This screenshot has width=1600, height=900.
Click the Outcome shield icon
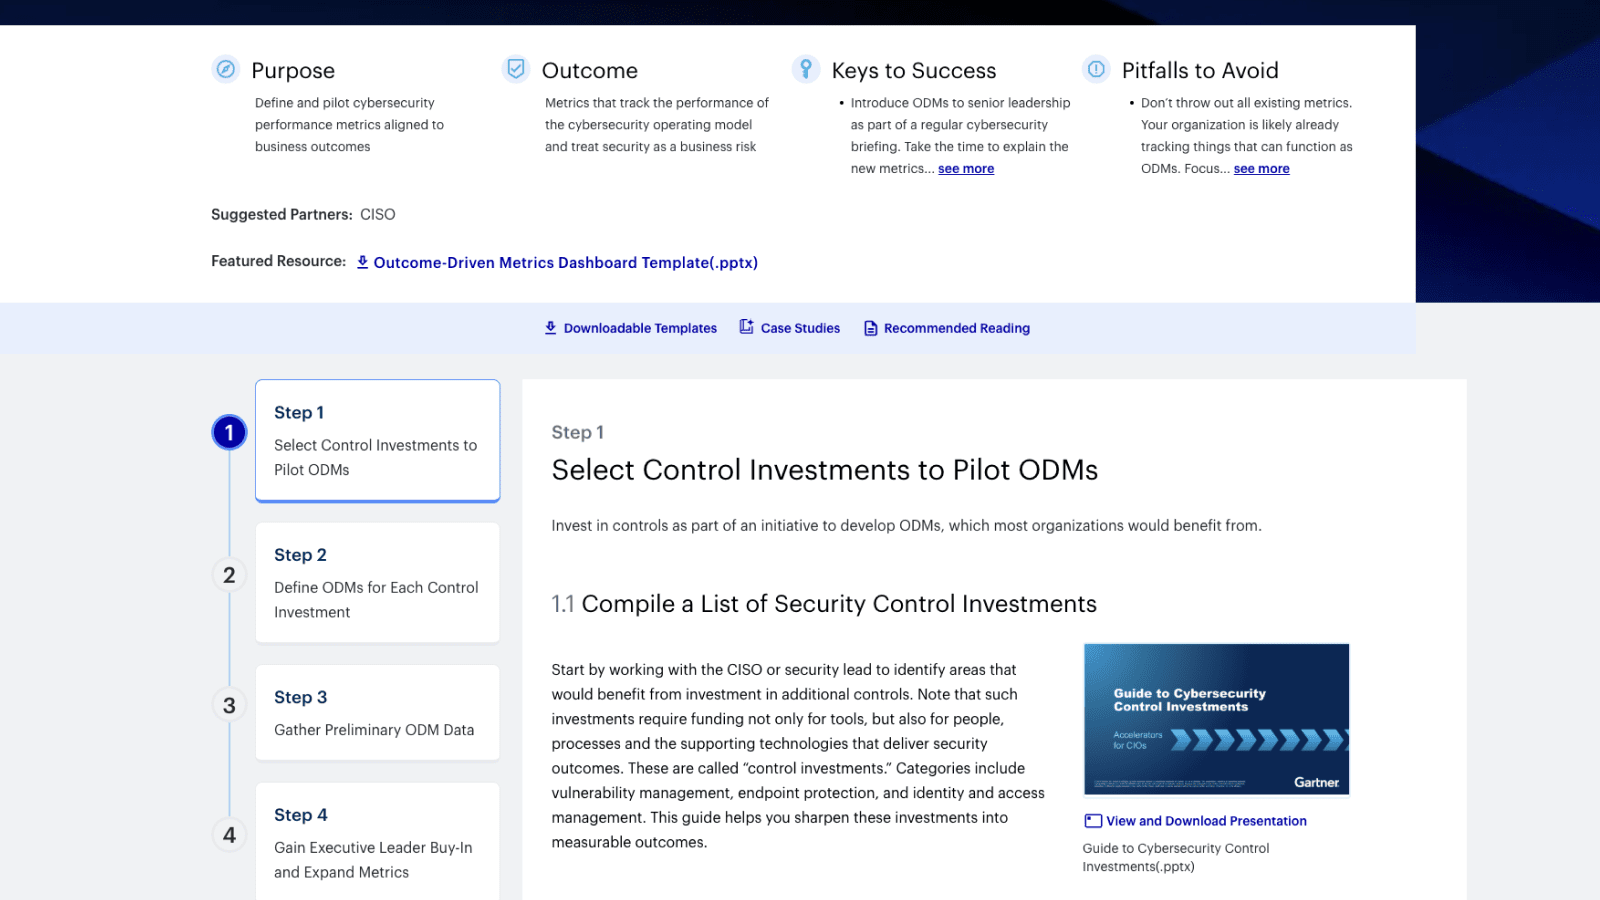point(516,69)
